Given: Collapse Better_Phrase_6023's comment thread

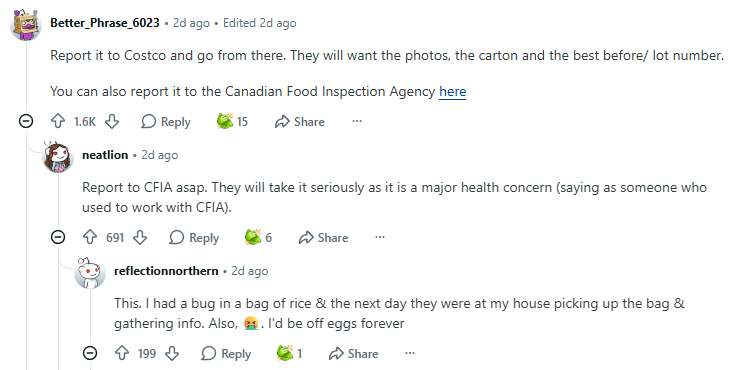Looking at the screenshot, I should (x=26, y=121).
